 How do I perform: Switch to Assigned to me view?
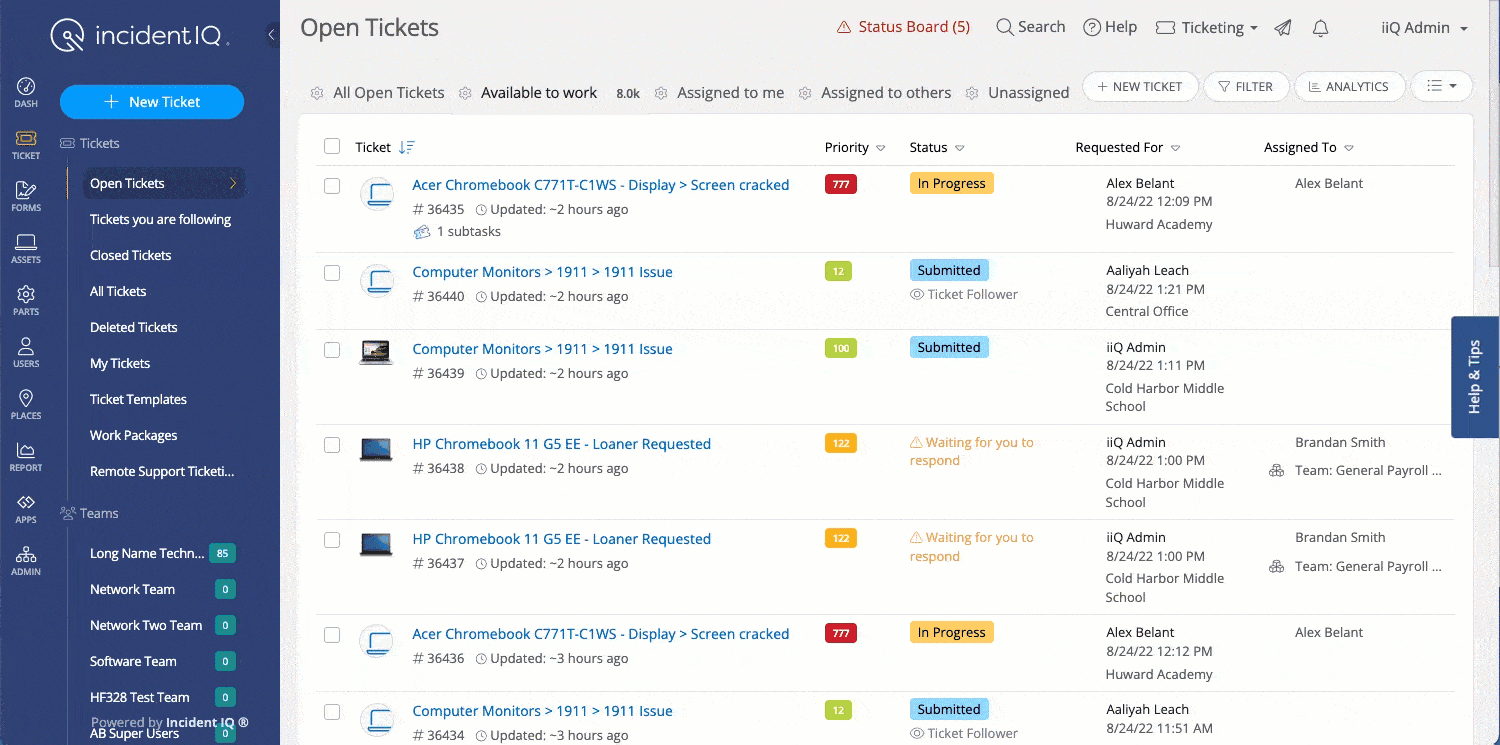click(x=731, y=93)
